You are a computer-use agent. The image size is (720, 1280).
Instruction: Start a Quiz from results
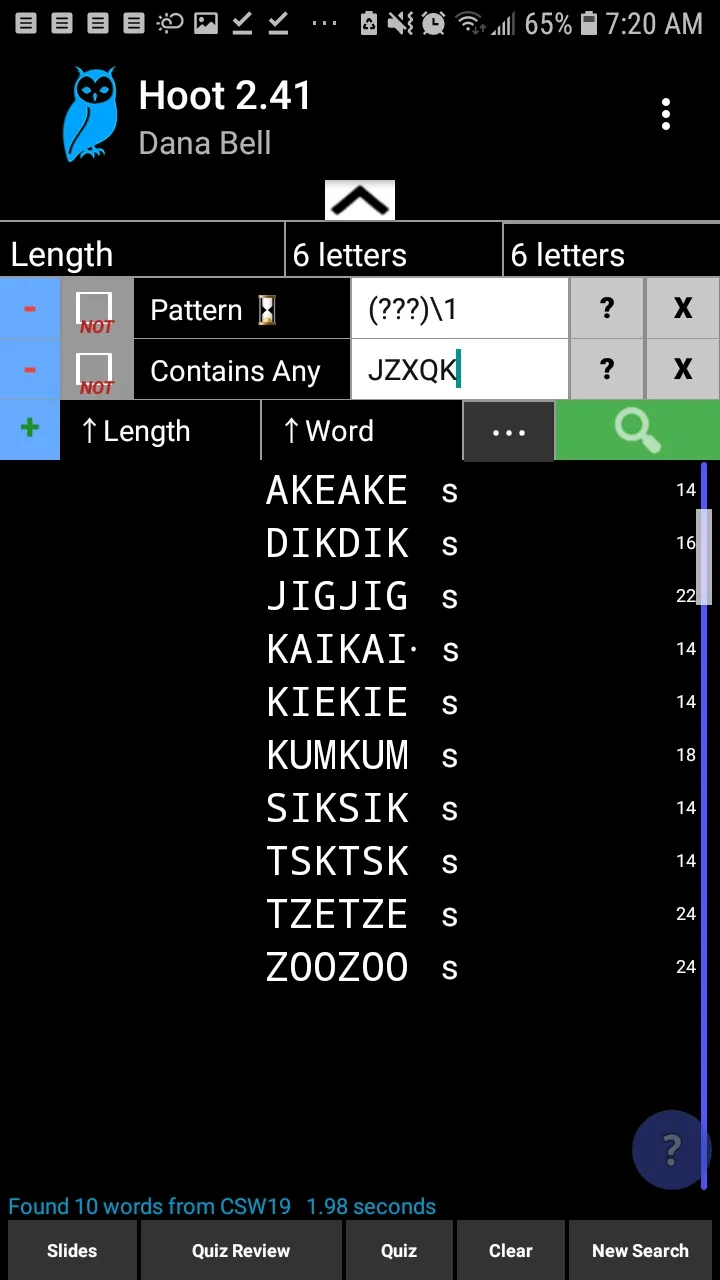[x=399, y=1251]
